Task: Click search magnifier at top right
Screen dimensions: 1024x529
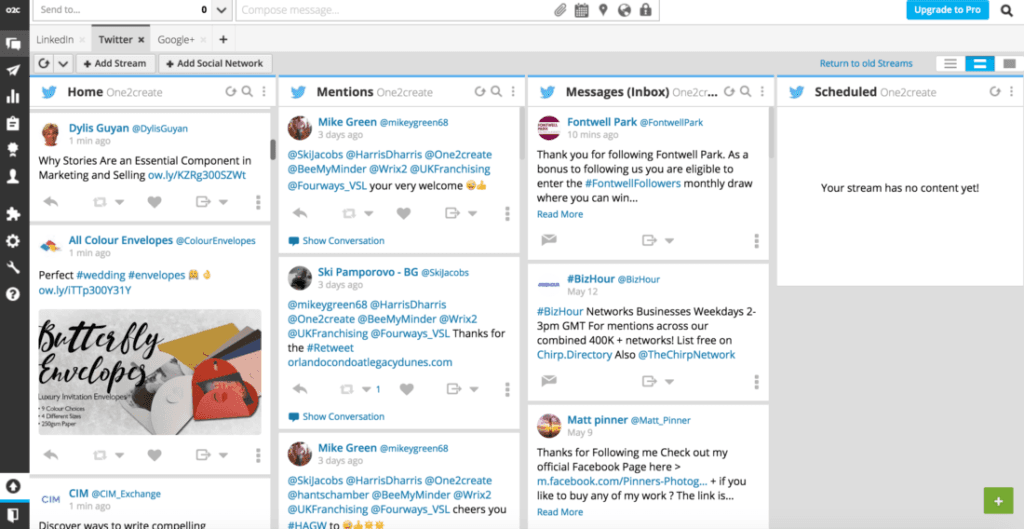Action: click(x=1006, y=10)
